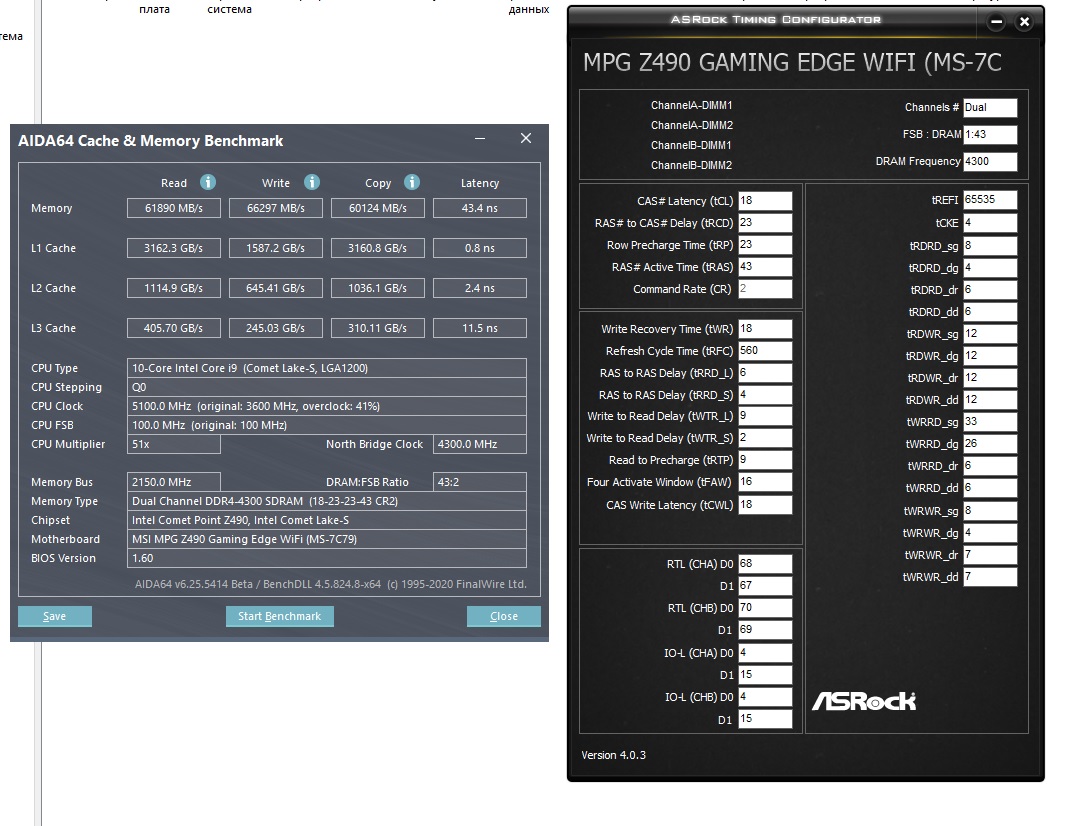Select the L1 Cache Read 3162.3 GB/s value
The width and height of the screenshot is (1086, 826).
click(174, 248)
